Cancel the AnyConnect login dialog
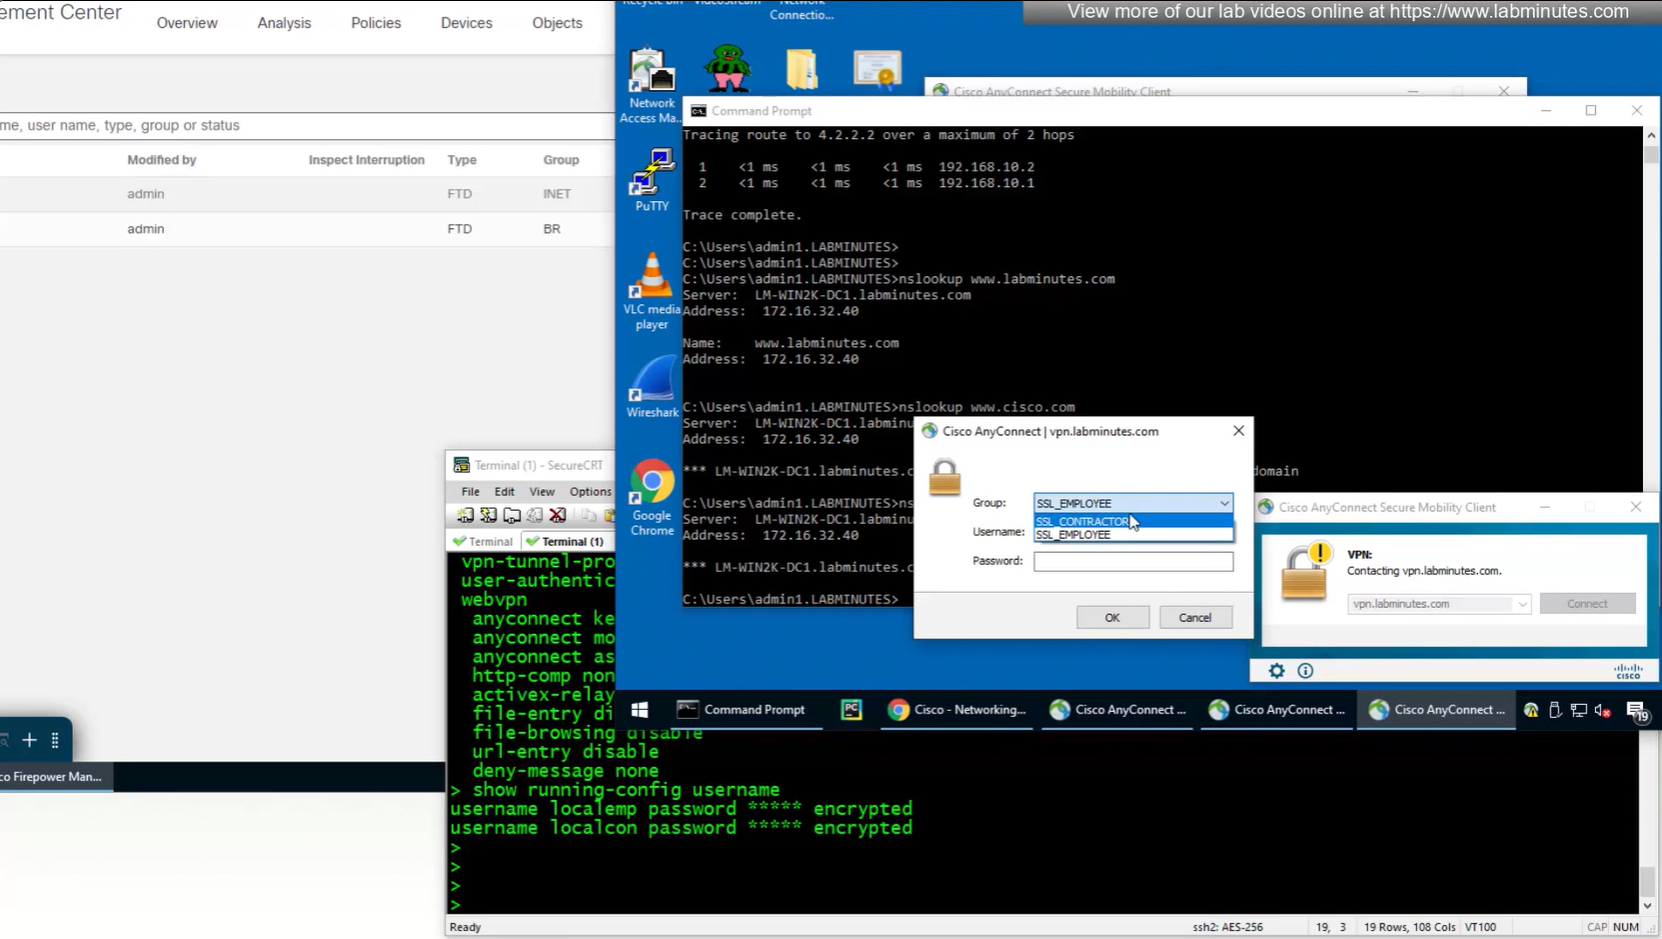This screenshot has width=1662, height=939. click(1195, 617)
